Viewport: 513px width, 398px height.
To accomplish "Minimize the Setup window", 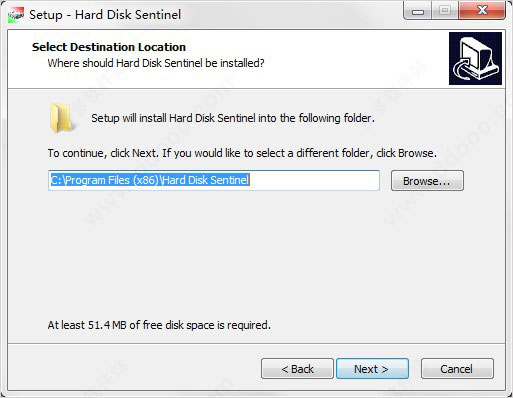I will (418, 11).
